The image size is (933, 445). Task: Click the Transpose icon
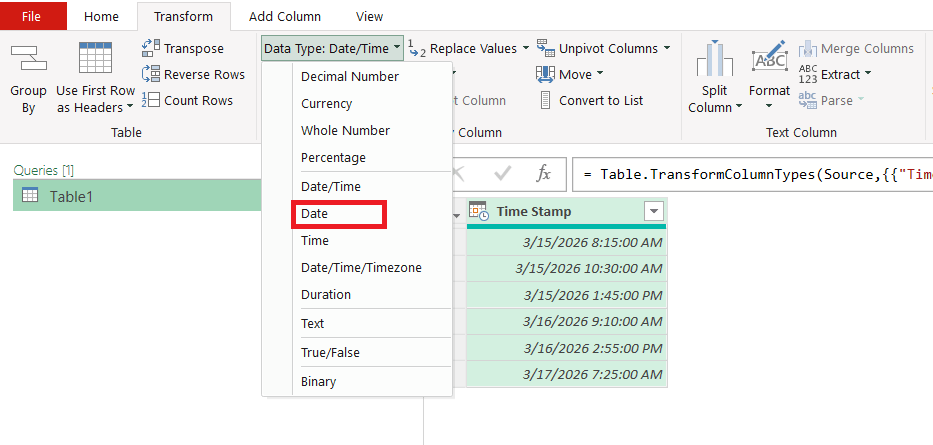151,48
